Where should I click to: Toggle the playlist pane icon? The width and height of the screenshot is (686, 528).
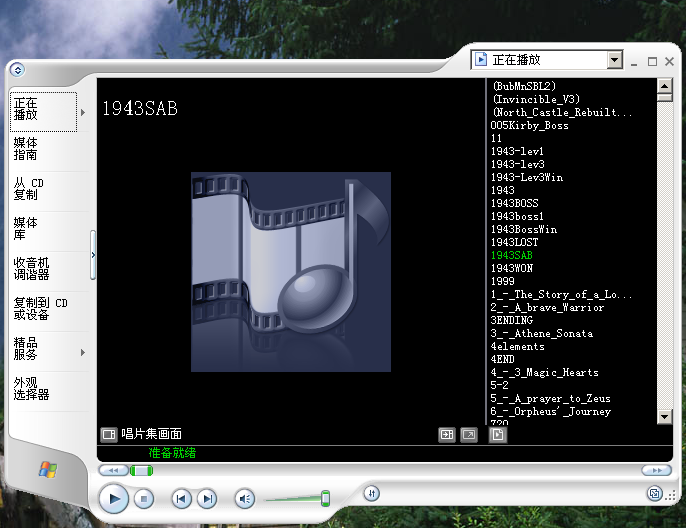point(498,434)
